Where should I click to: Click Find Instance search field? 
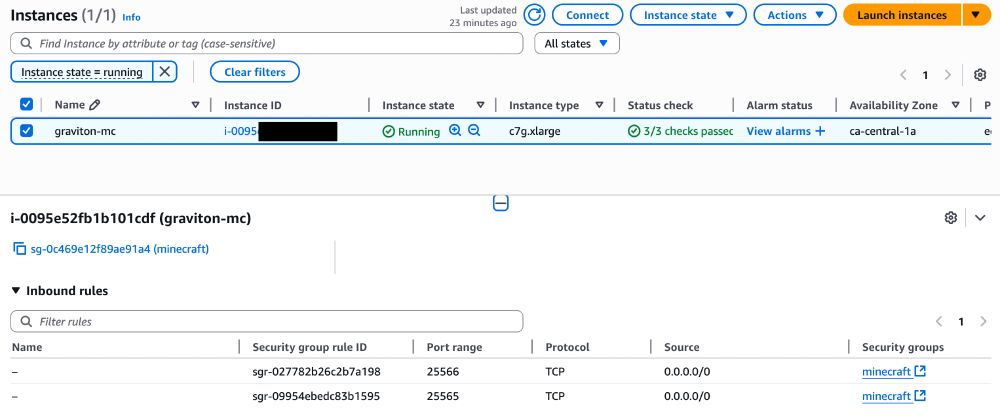click(267, 43)
